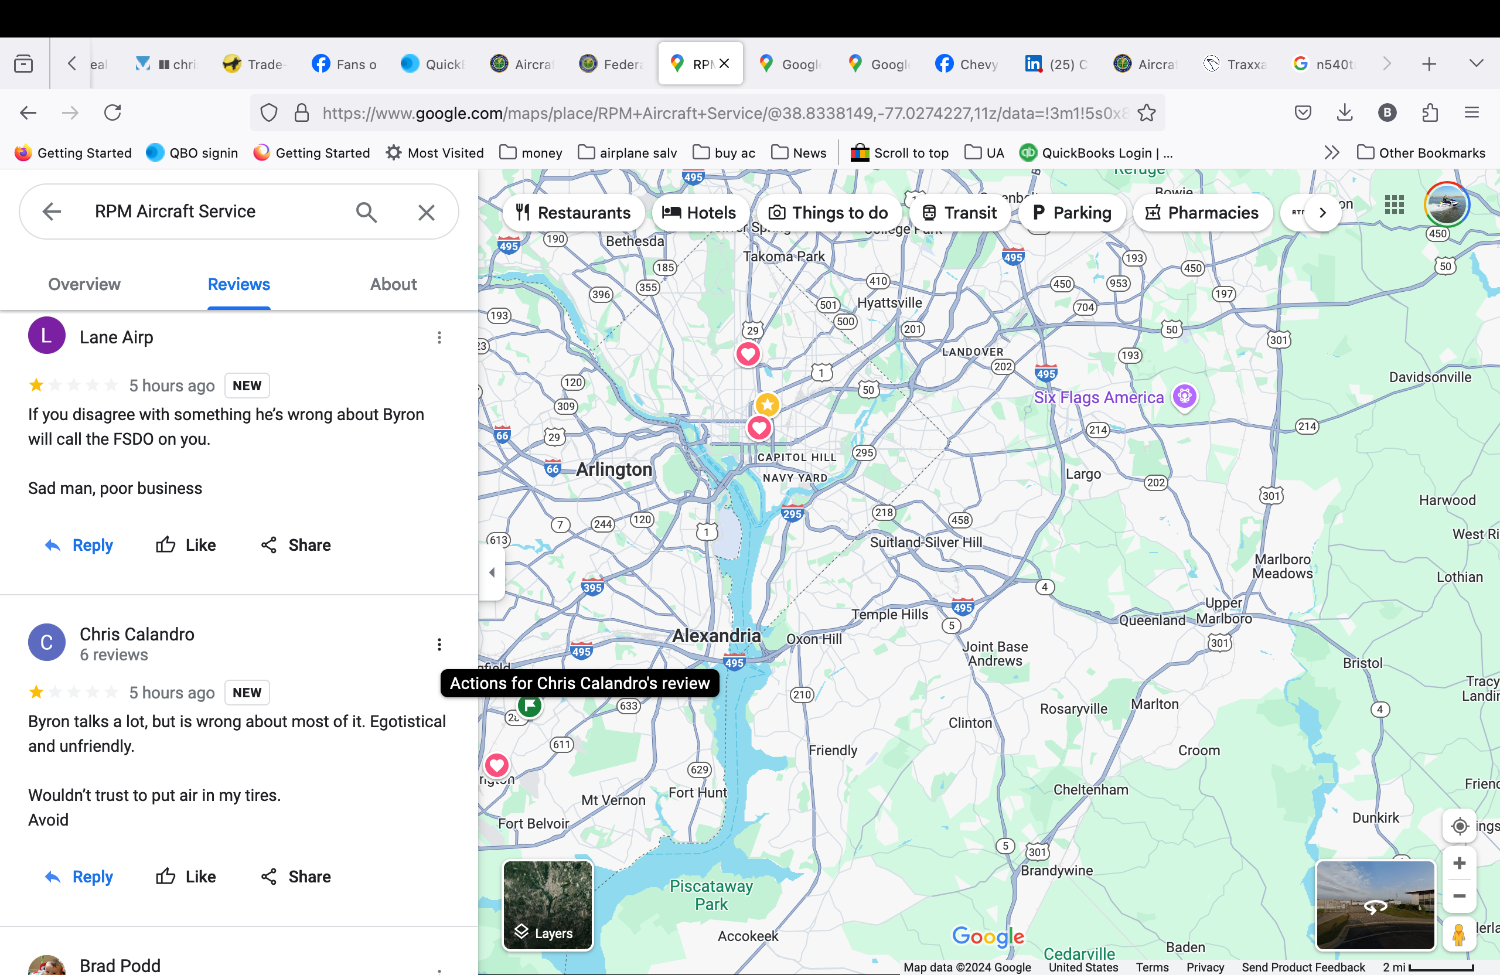The height and width of the screenshot is (975, 1500).
Task: Search using the magnifier icon in Maps
Action: tap(366, 212)
